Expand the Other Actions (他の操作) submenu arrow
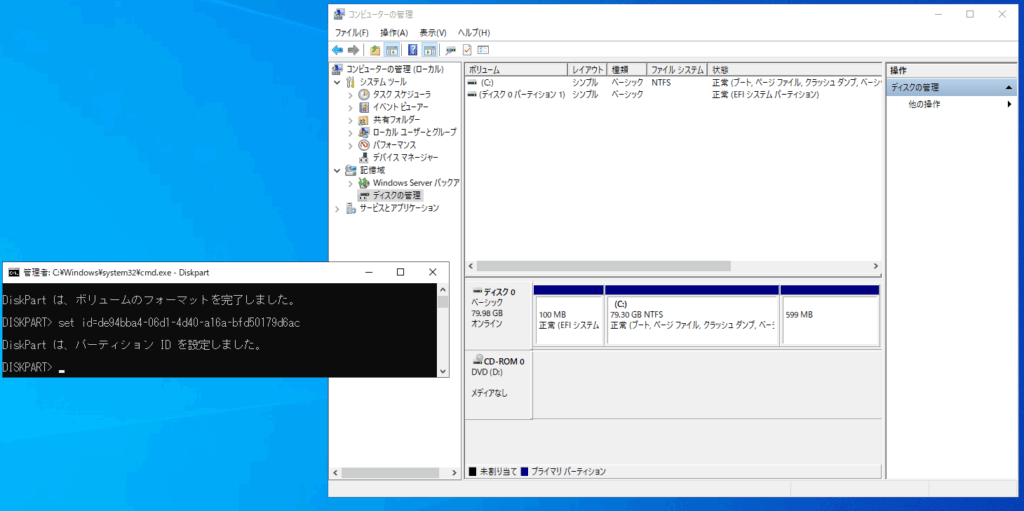 click(x=1009, y=104)
